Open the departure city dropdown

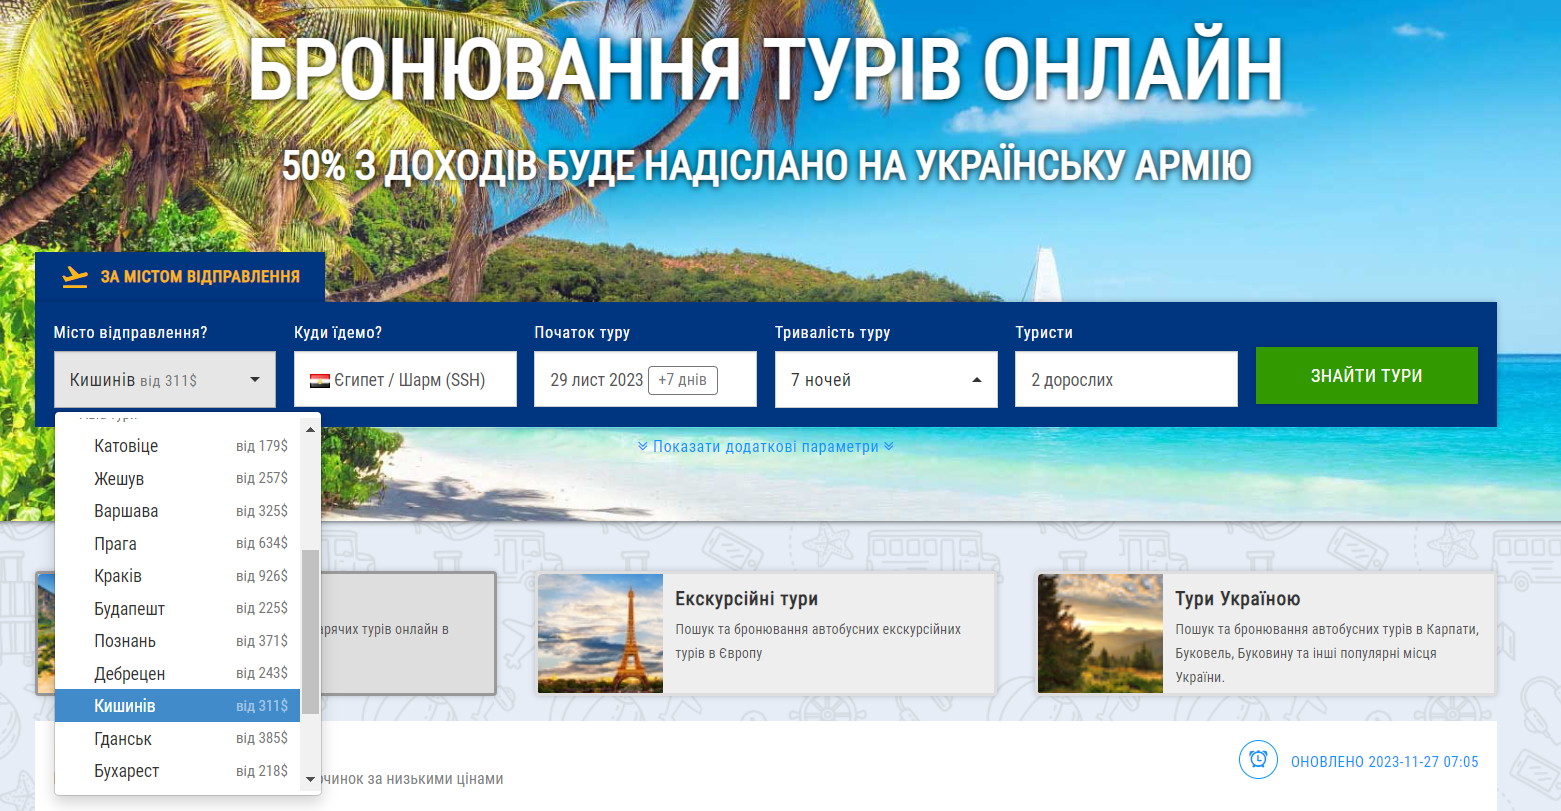coord(165,380)
